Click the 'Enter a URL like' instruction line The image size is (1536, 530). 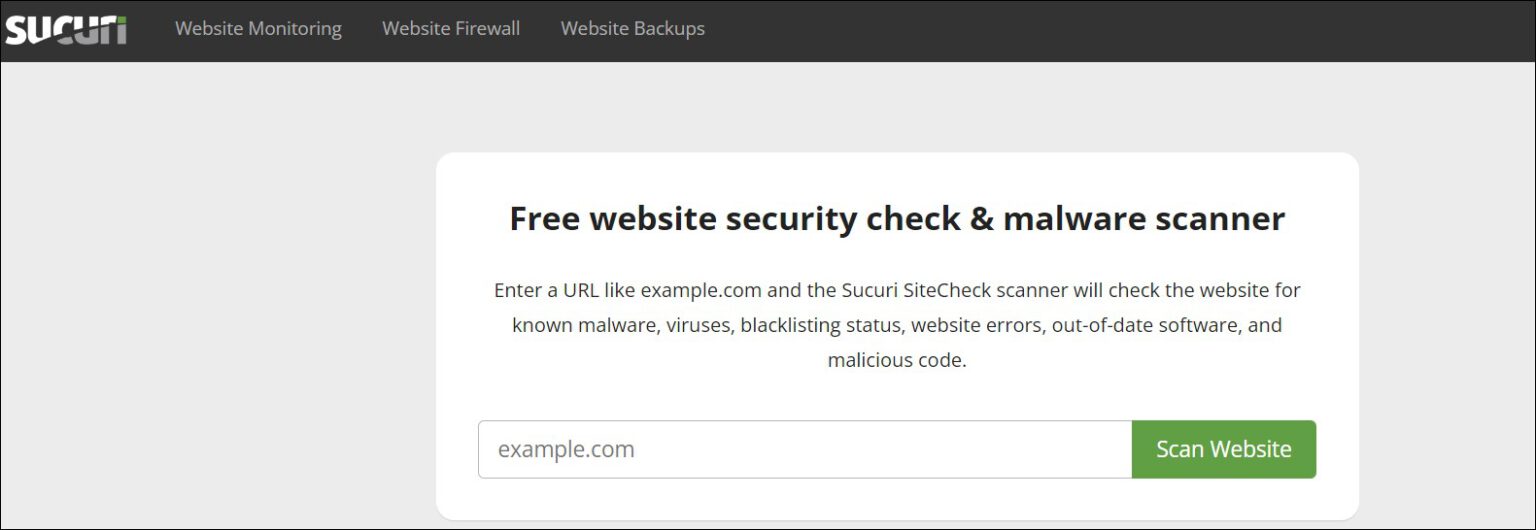click(x=897, y=290)
